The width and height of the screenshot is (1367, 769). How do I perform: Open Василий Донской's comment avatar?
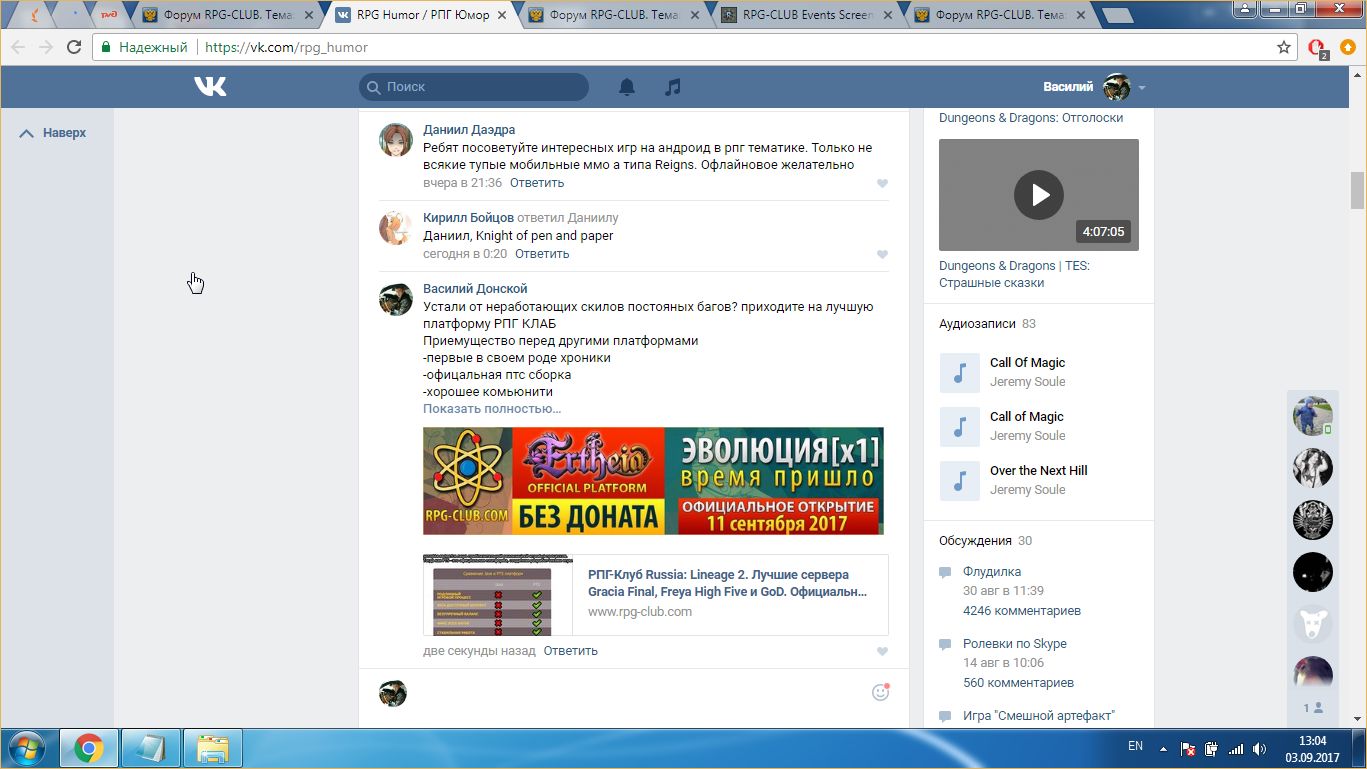pyautogui.click(x=396, y=299)
